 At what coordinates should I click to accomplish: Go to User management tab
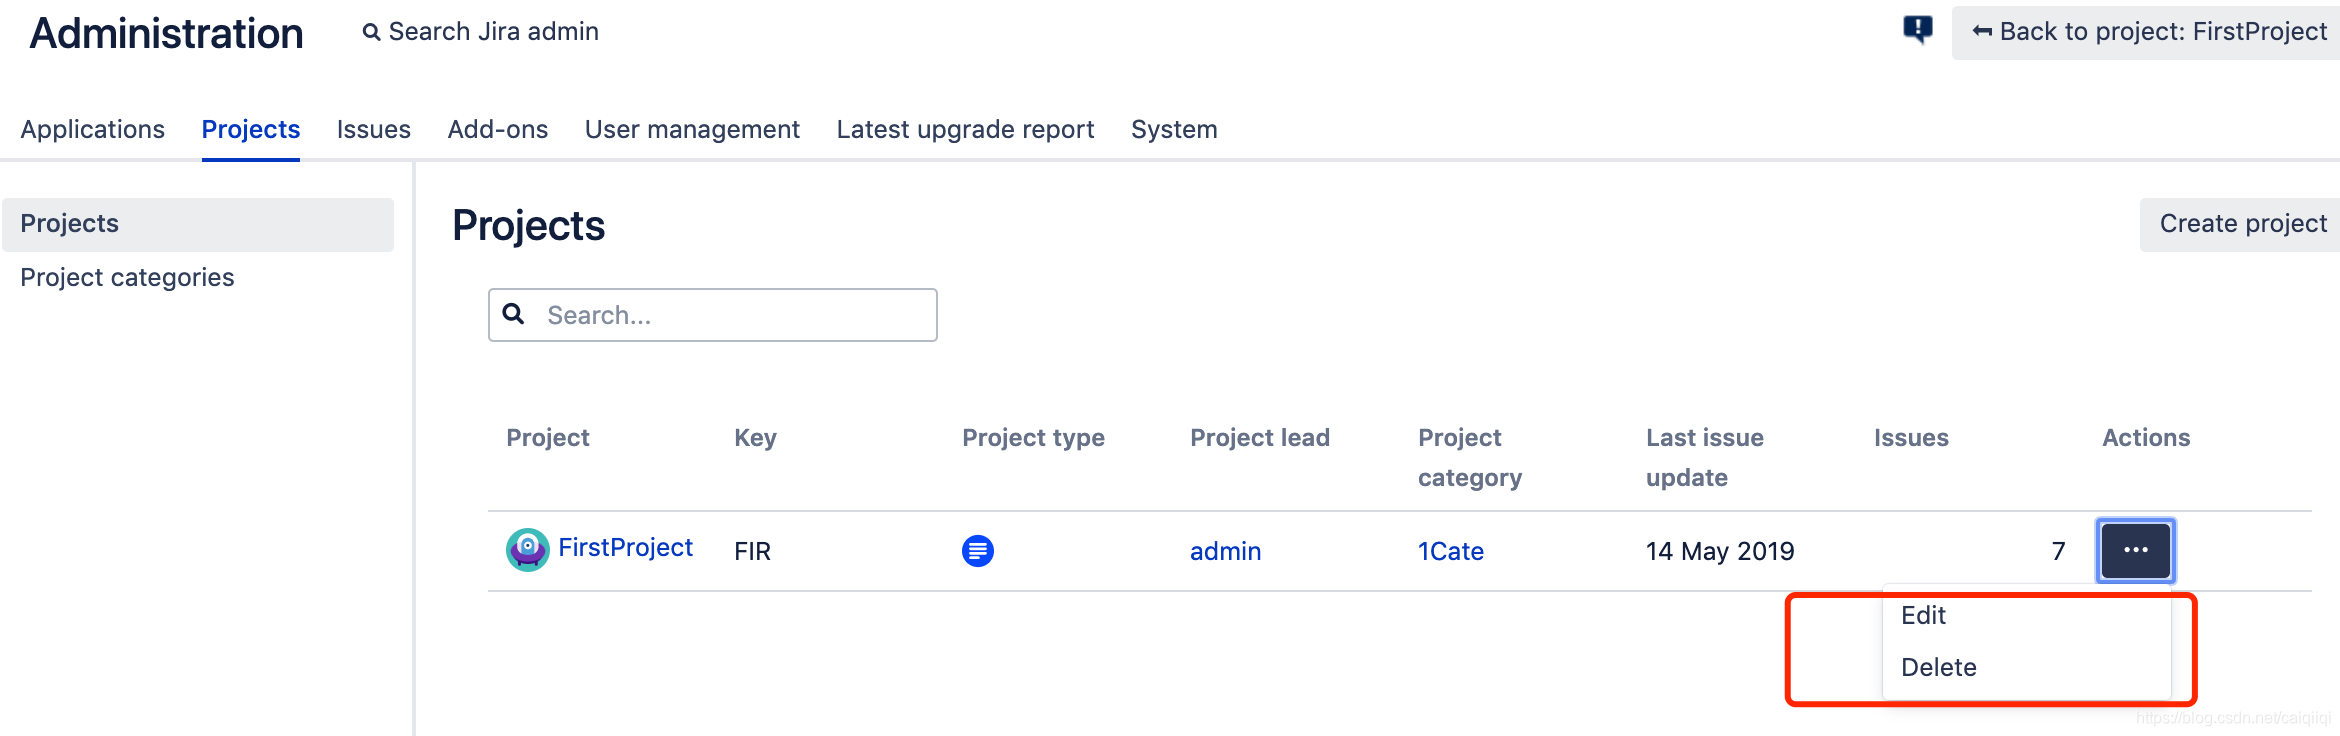coord(692,129)
